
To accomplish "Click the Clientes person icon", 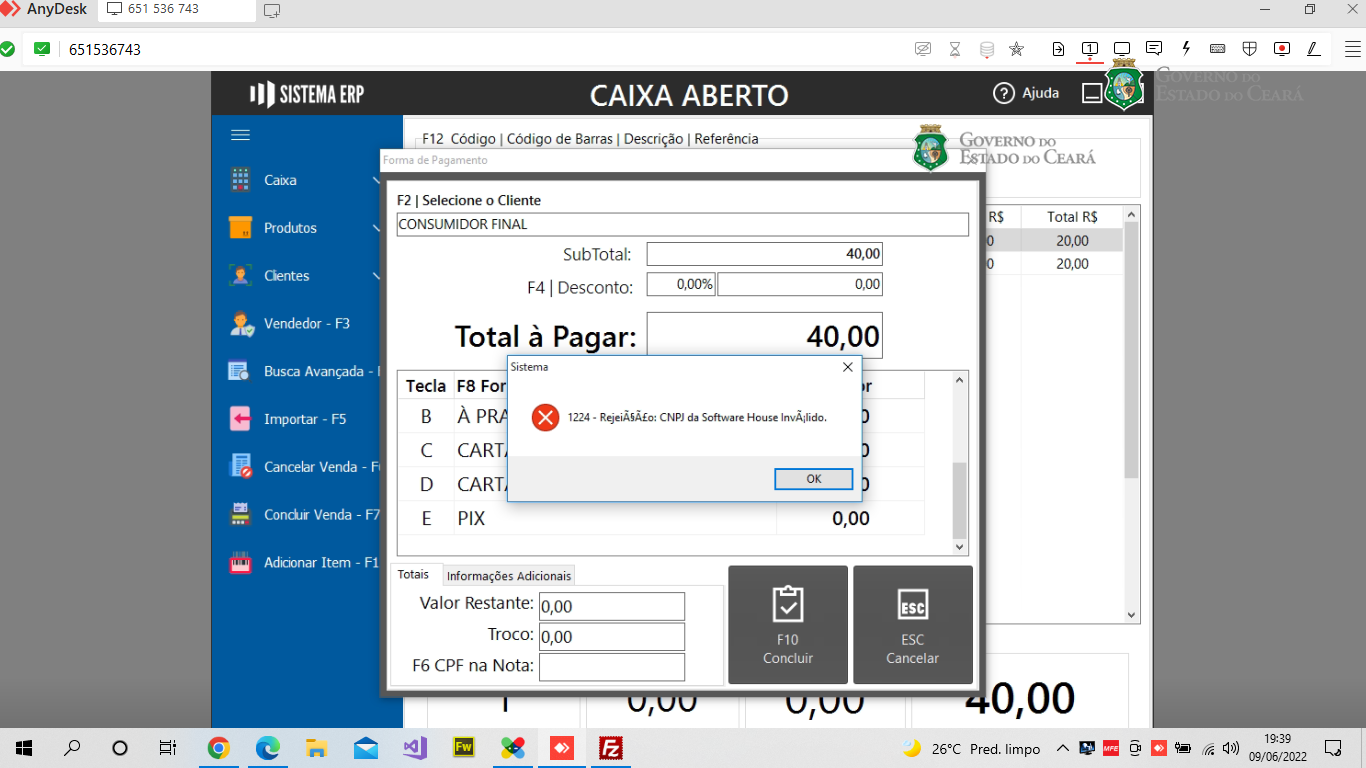I will coord(240,275).
